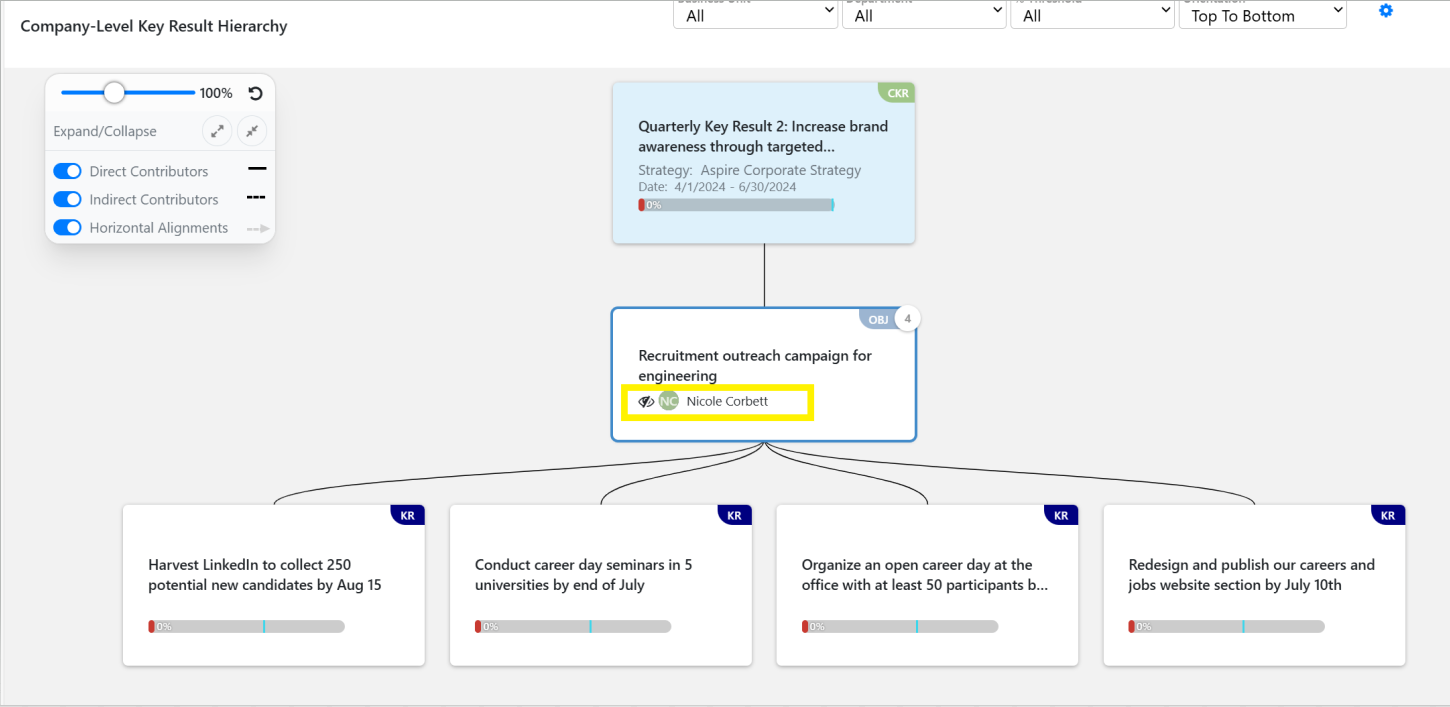Click the crossed-out eye icon beside Nicole Corbett
Viewport: 1450px width, 707px height.
(647, 401)
